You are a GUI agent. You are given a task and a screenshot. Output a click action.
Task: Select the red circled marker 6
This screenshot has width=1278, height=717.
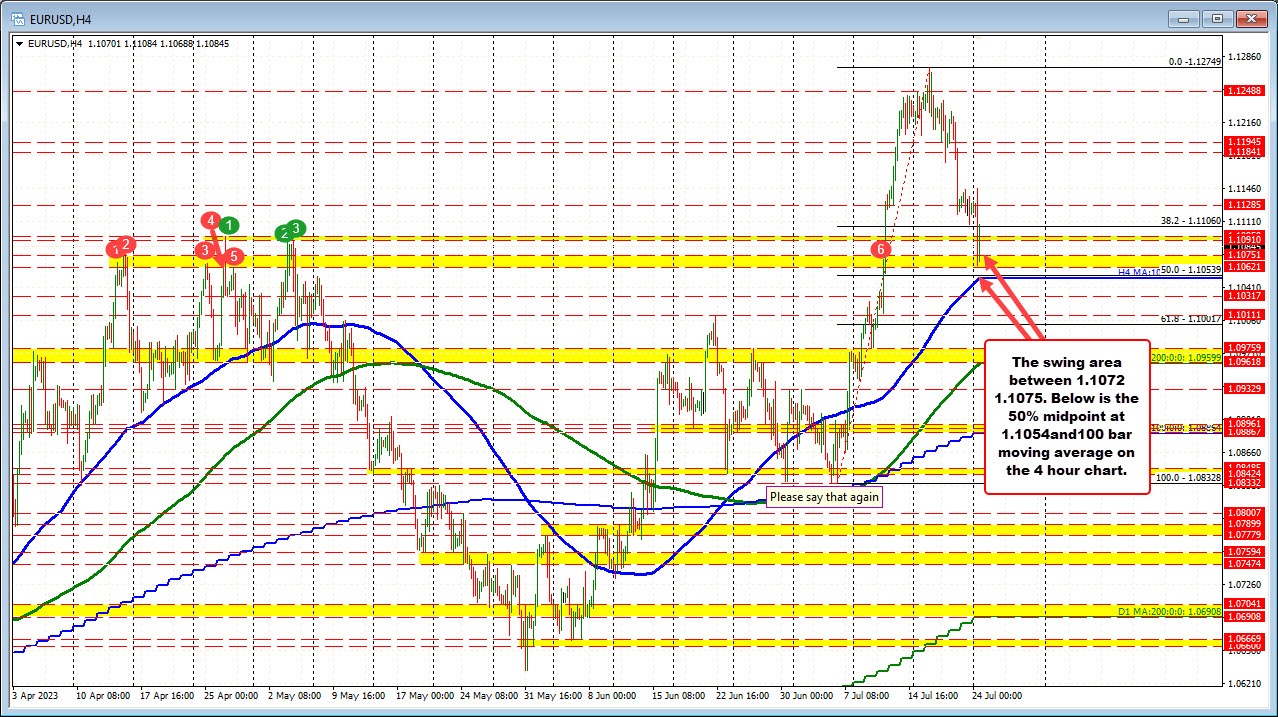880,250
